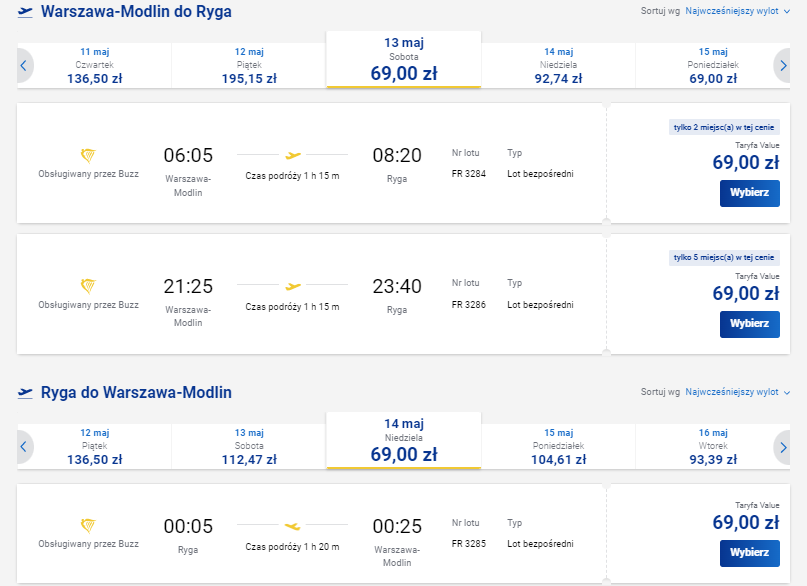
Task: Show earlier outbound dates with left arrow
Action: click(24, 65)
